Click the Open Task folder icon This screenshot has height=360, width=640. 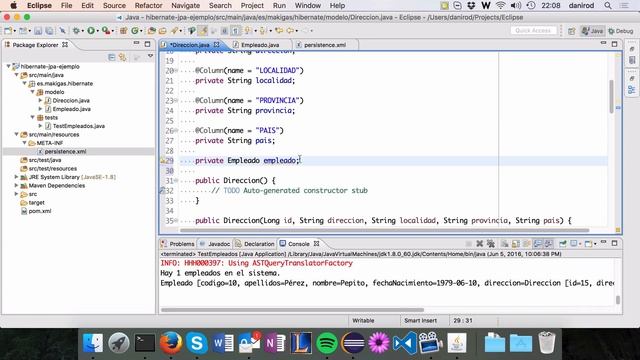pyautogui.click(x=162, y=31)
